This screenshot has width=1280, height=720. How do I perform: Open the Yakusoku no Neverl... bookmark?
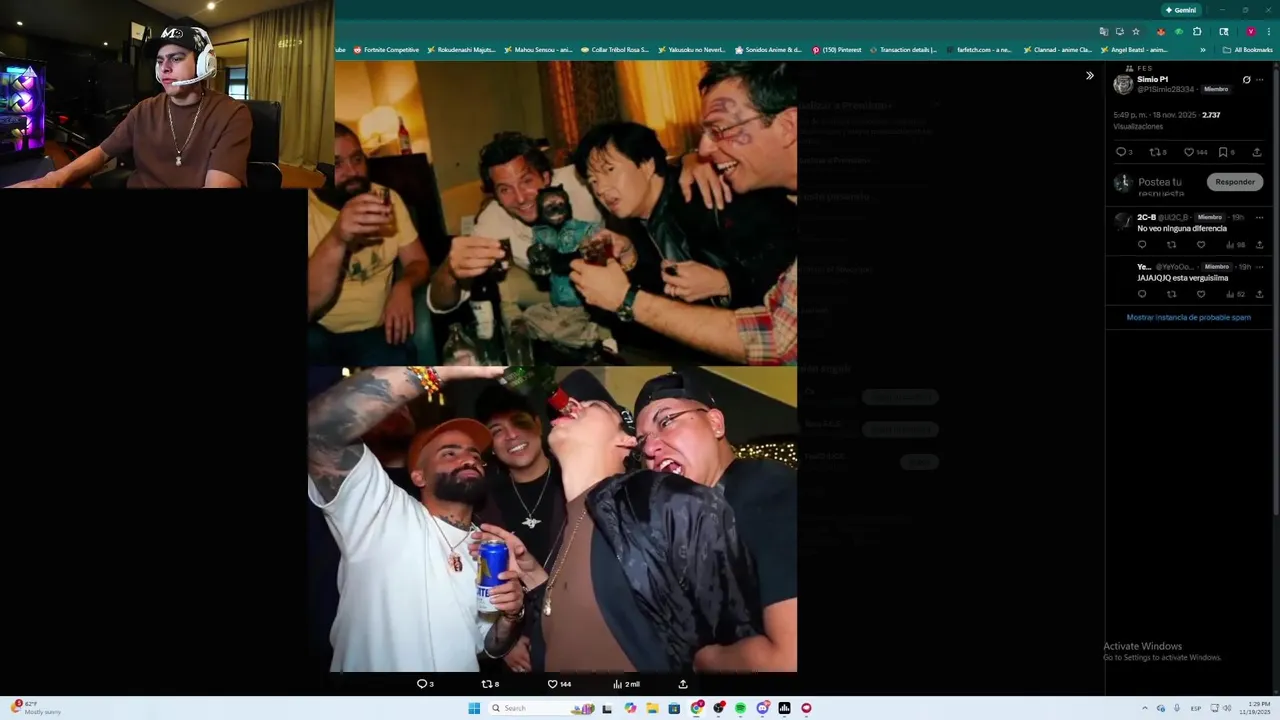coord(692,49)
